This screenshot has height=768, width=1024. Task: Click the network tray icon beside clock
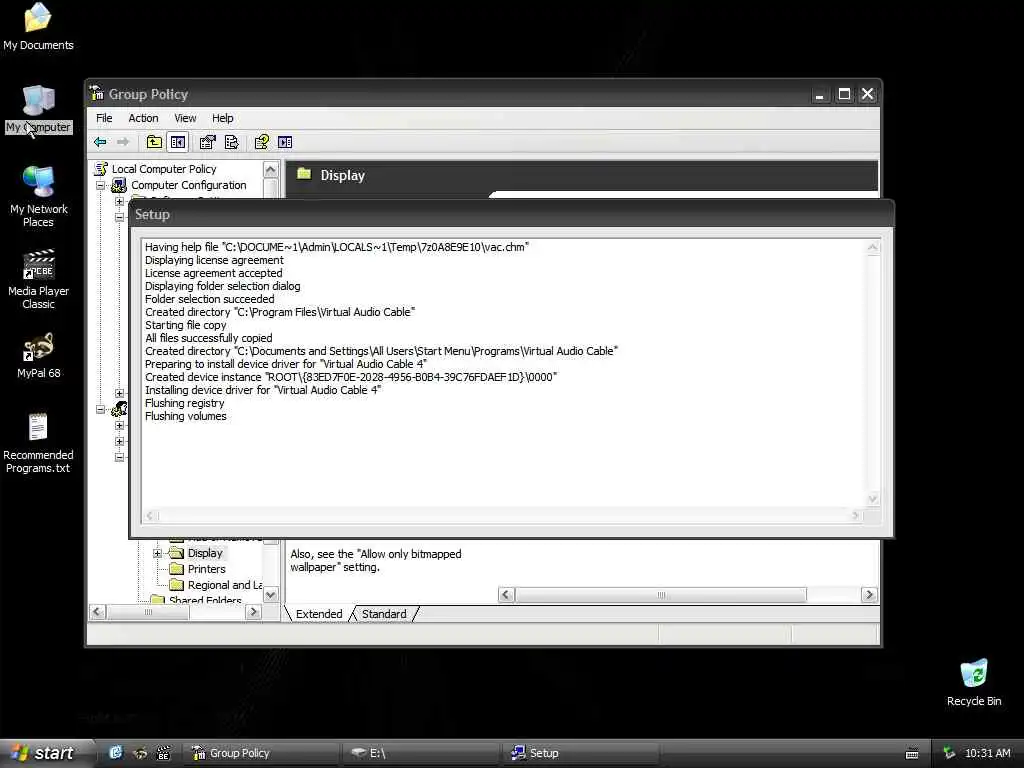pos(950,753)
